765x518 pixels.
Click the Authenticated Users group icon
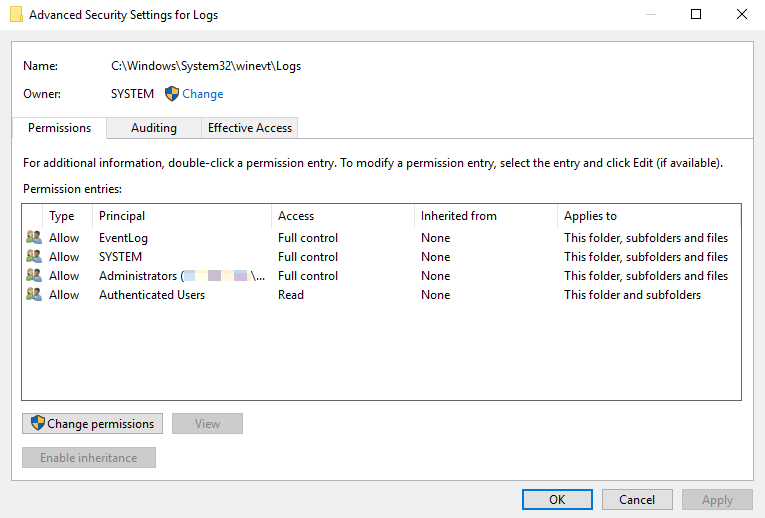[x=34, y=295]
